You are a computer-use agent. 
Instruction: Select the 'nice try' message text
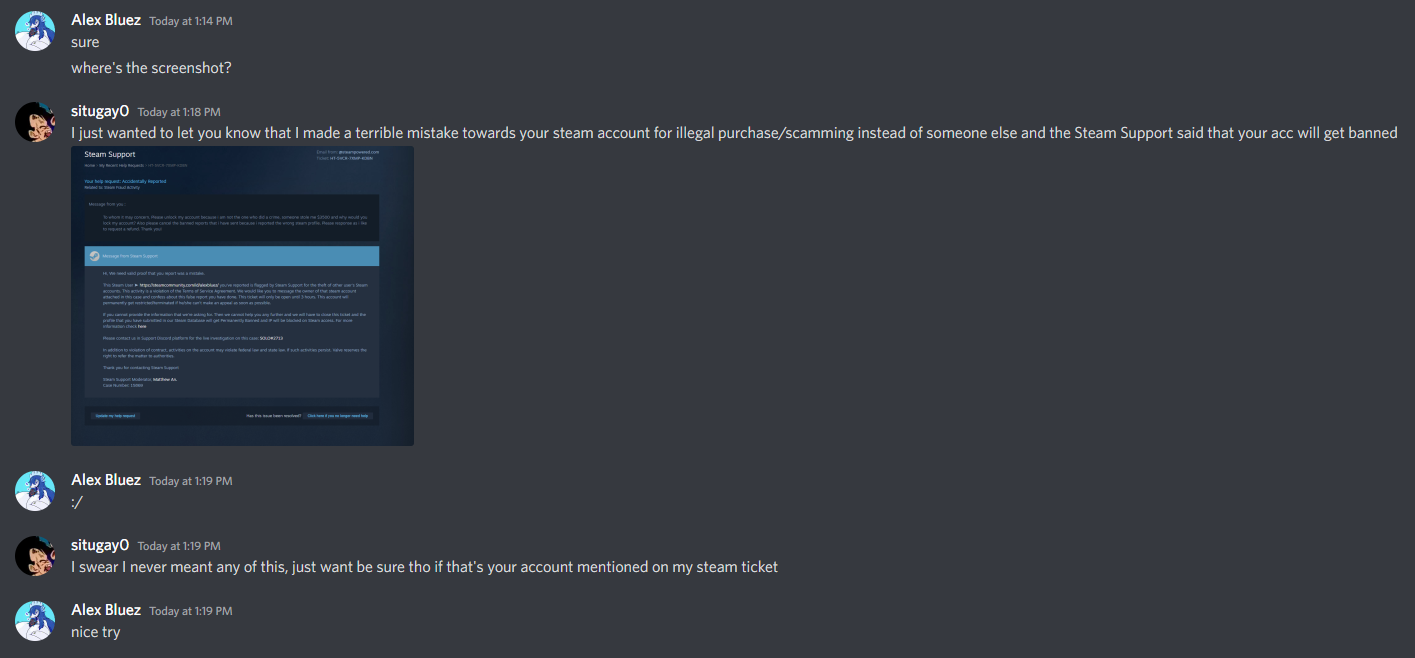pyautogui.click(x=96, y=632)
